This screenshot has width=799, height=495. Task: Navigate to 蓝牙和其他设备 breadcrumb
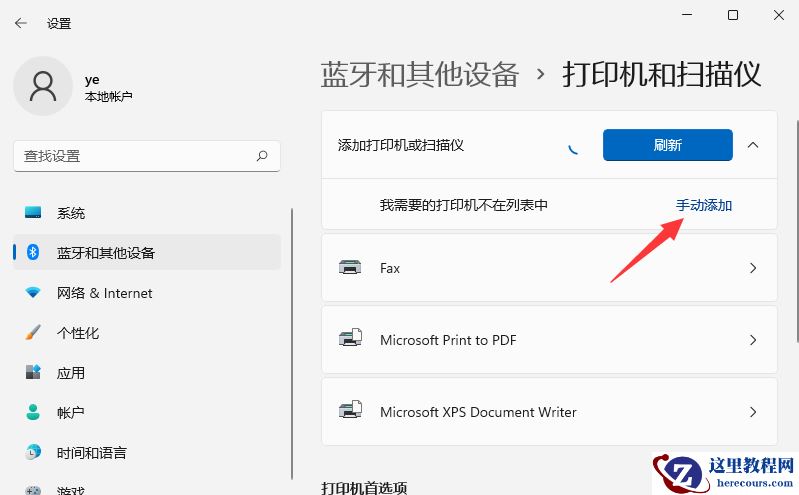(x=420, y=74)
